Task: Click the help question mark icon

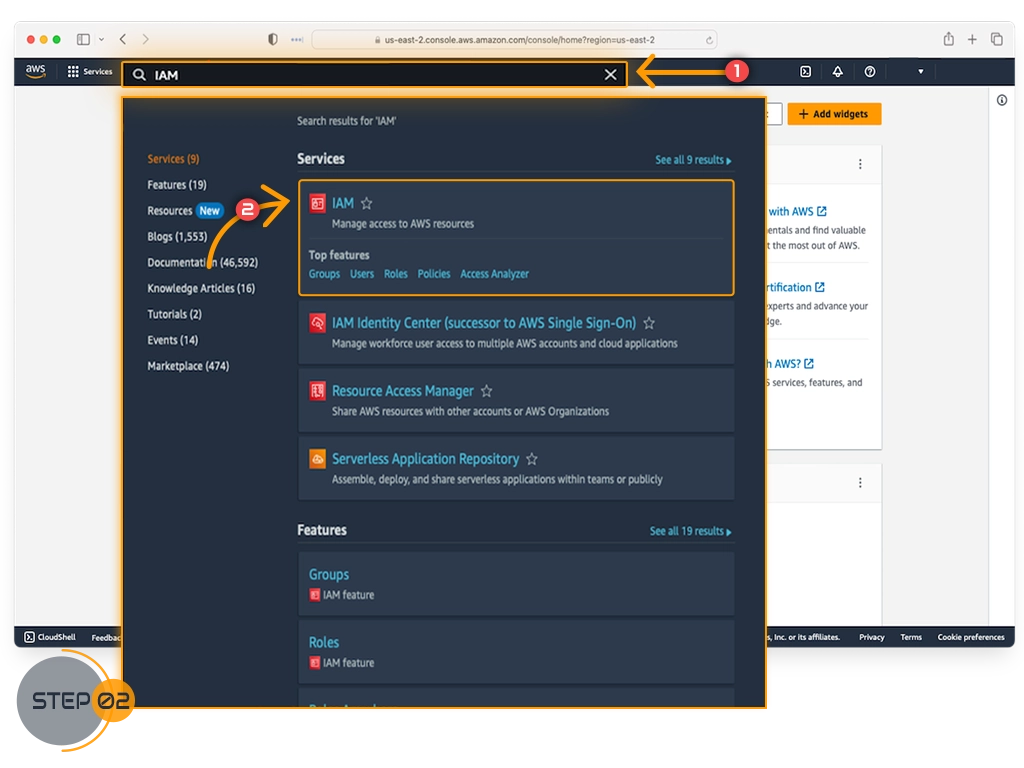Action: click(870, 72)
